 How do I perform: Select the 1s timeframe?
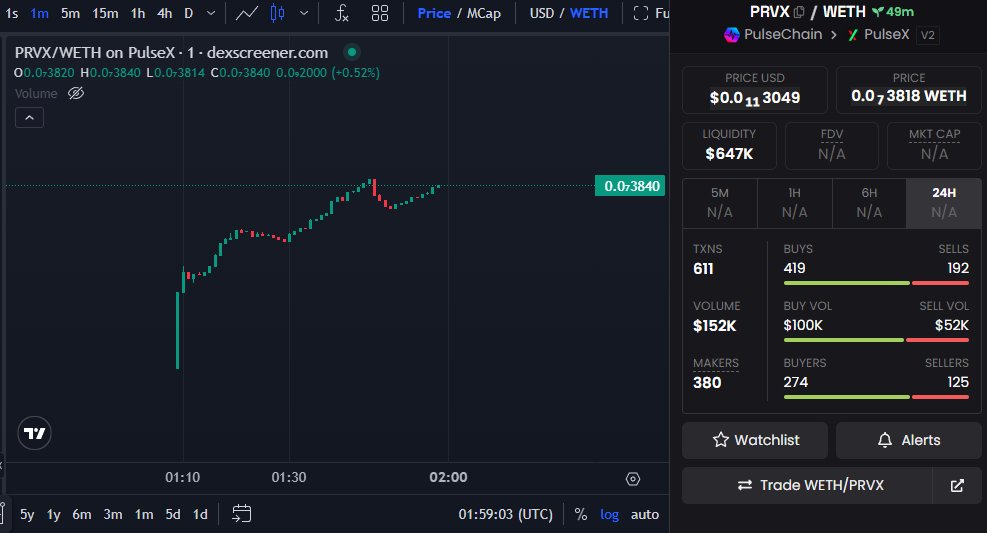[x=12, y=13]
